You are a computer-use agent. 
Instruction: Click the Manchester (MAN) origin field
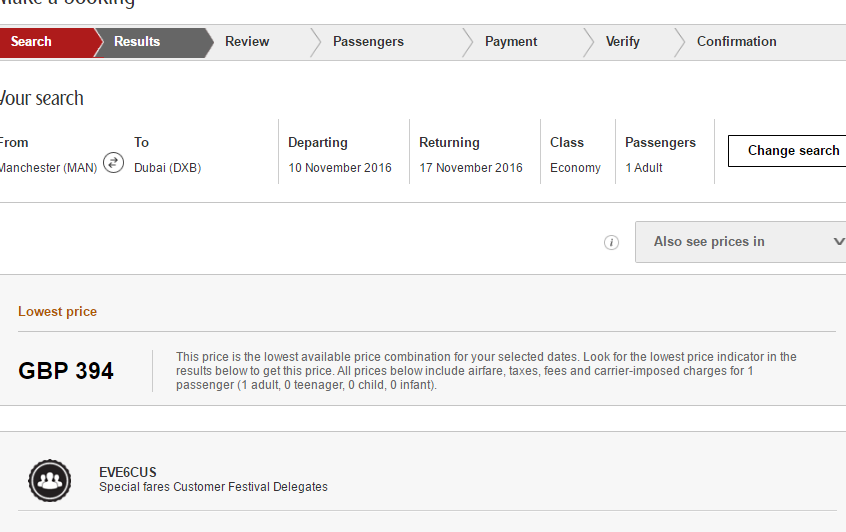click(x=47, y=168)
